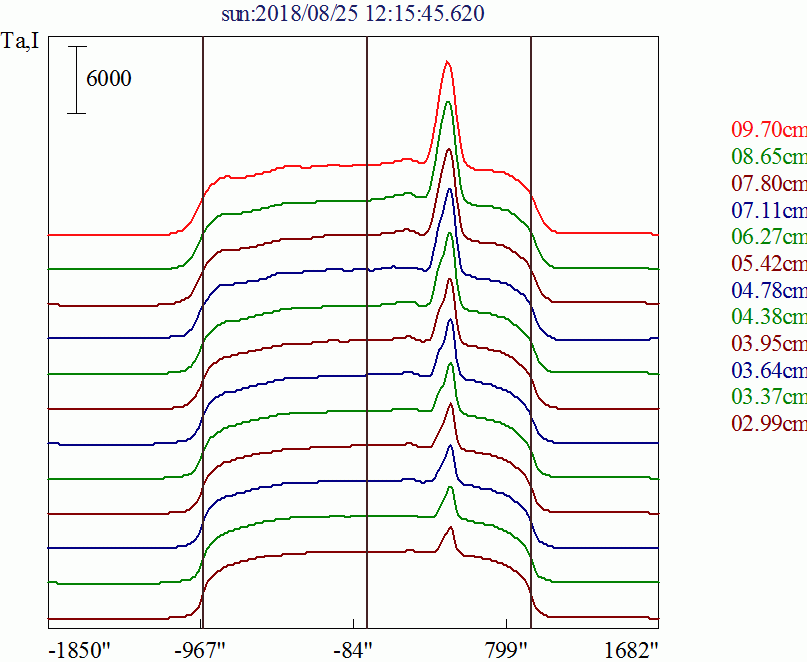807x662 pixels.
Task: Click the sun date and time title
Action: point(353,13)
